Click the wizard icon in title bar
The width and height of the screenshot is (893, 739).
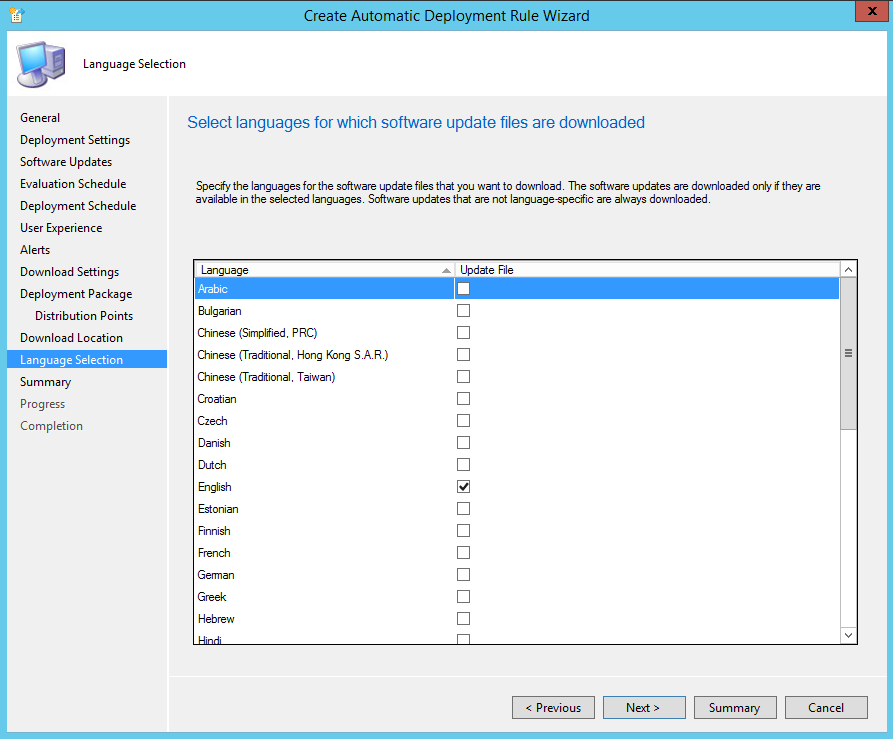16,15
